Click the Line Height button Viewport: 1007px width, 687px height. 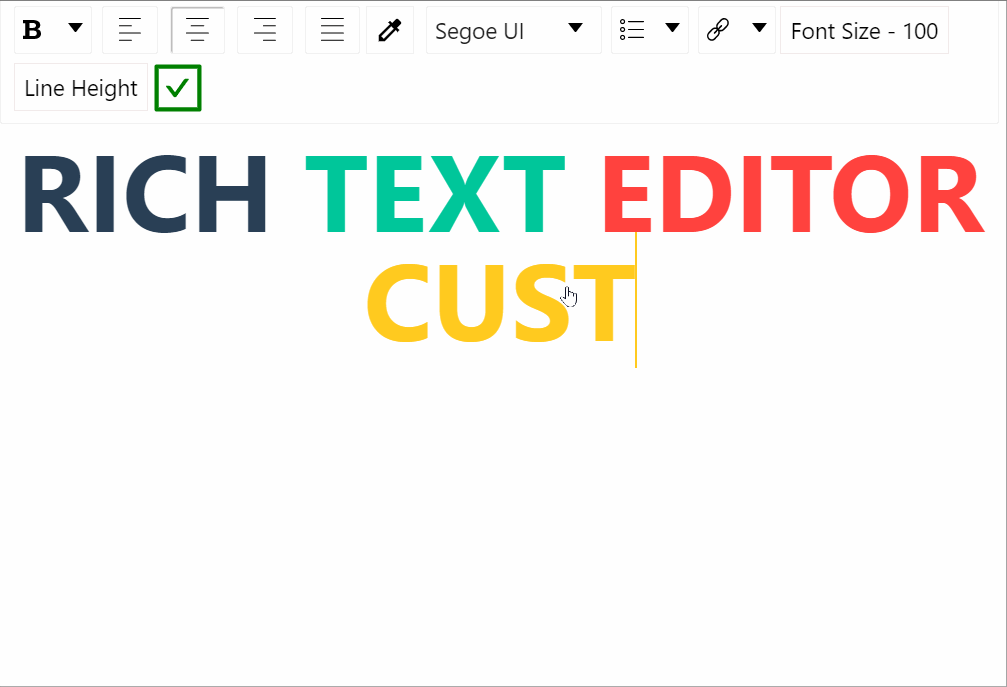80,88
